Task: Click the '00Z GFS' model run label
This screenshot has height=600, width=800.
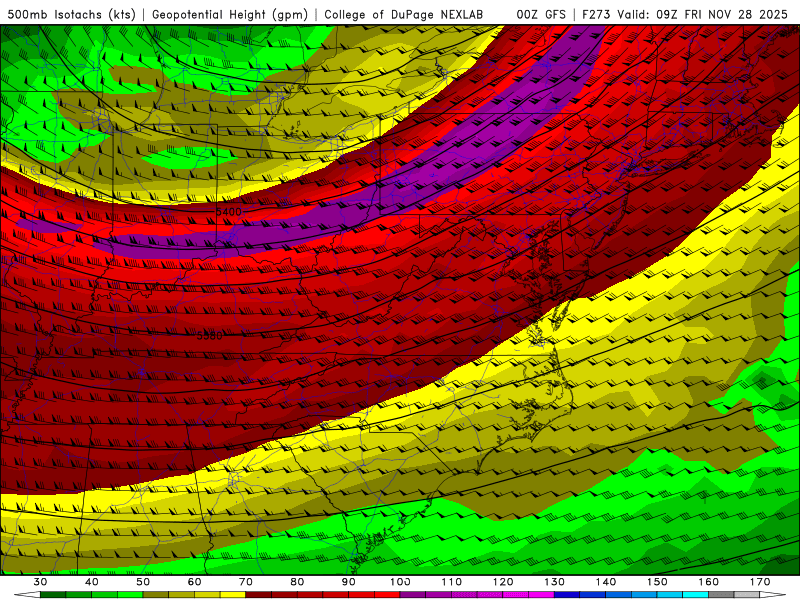Action: click(541, 14)
